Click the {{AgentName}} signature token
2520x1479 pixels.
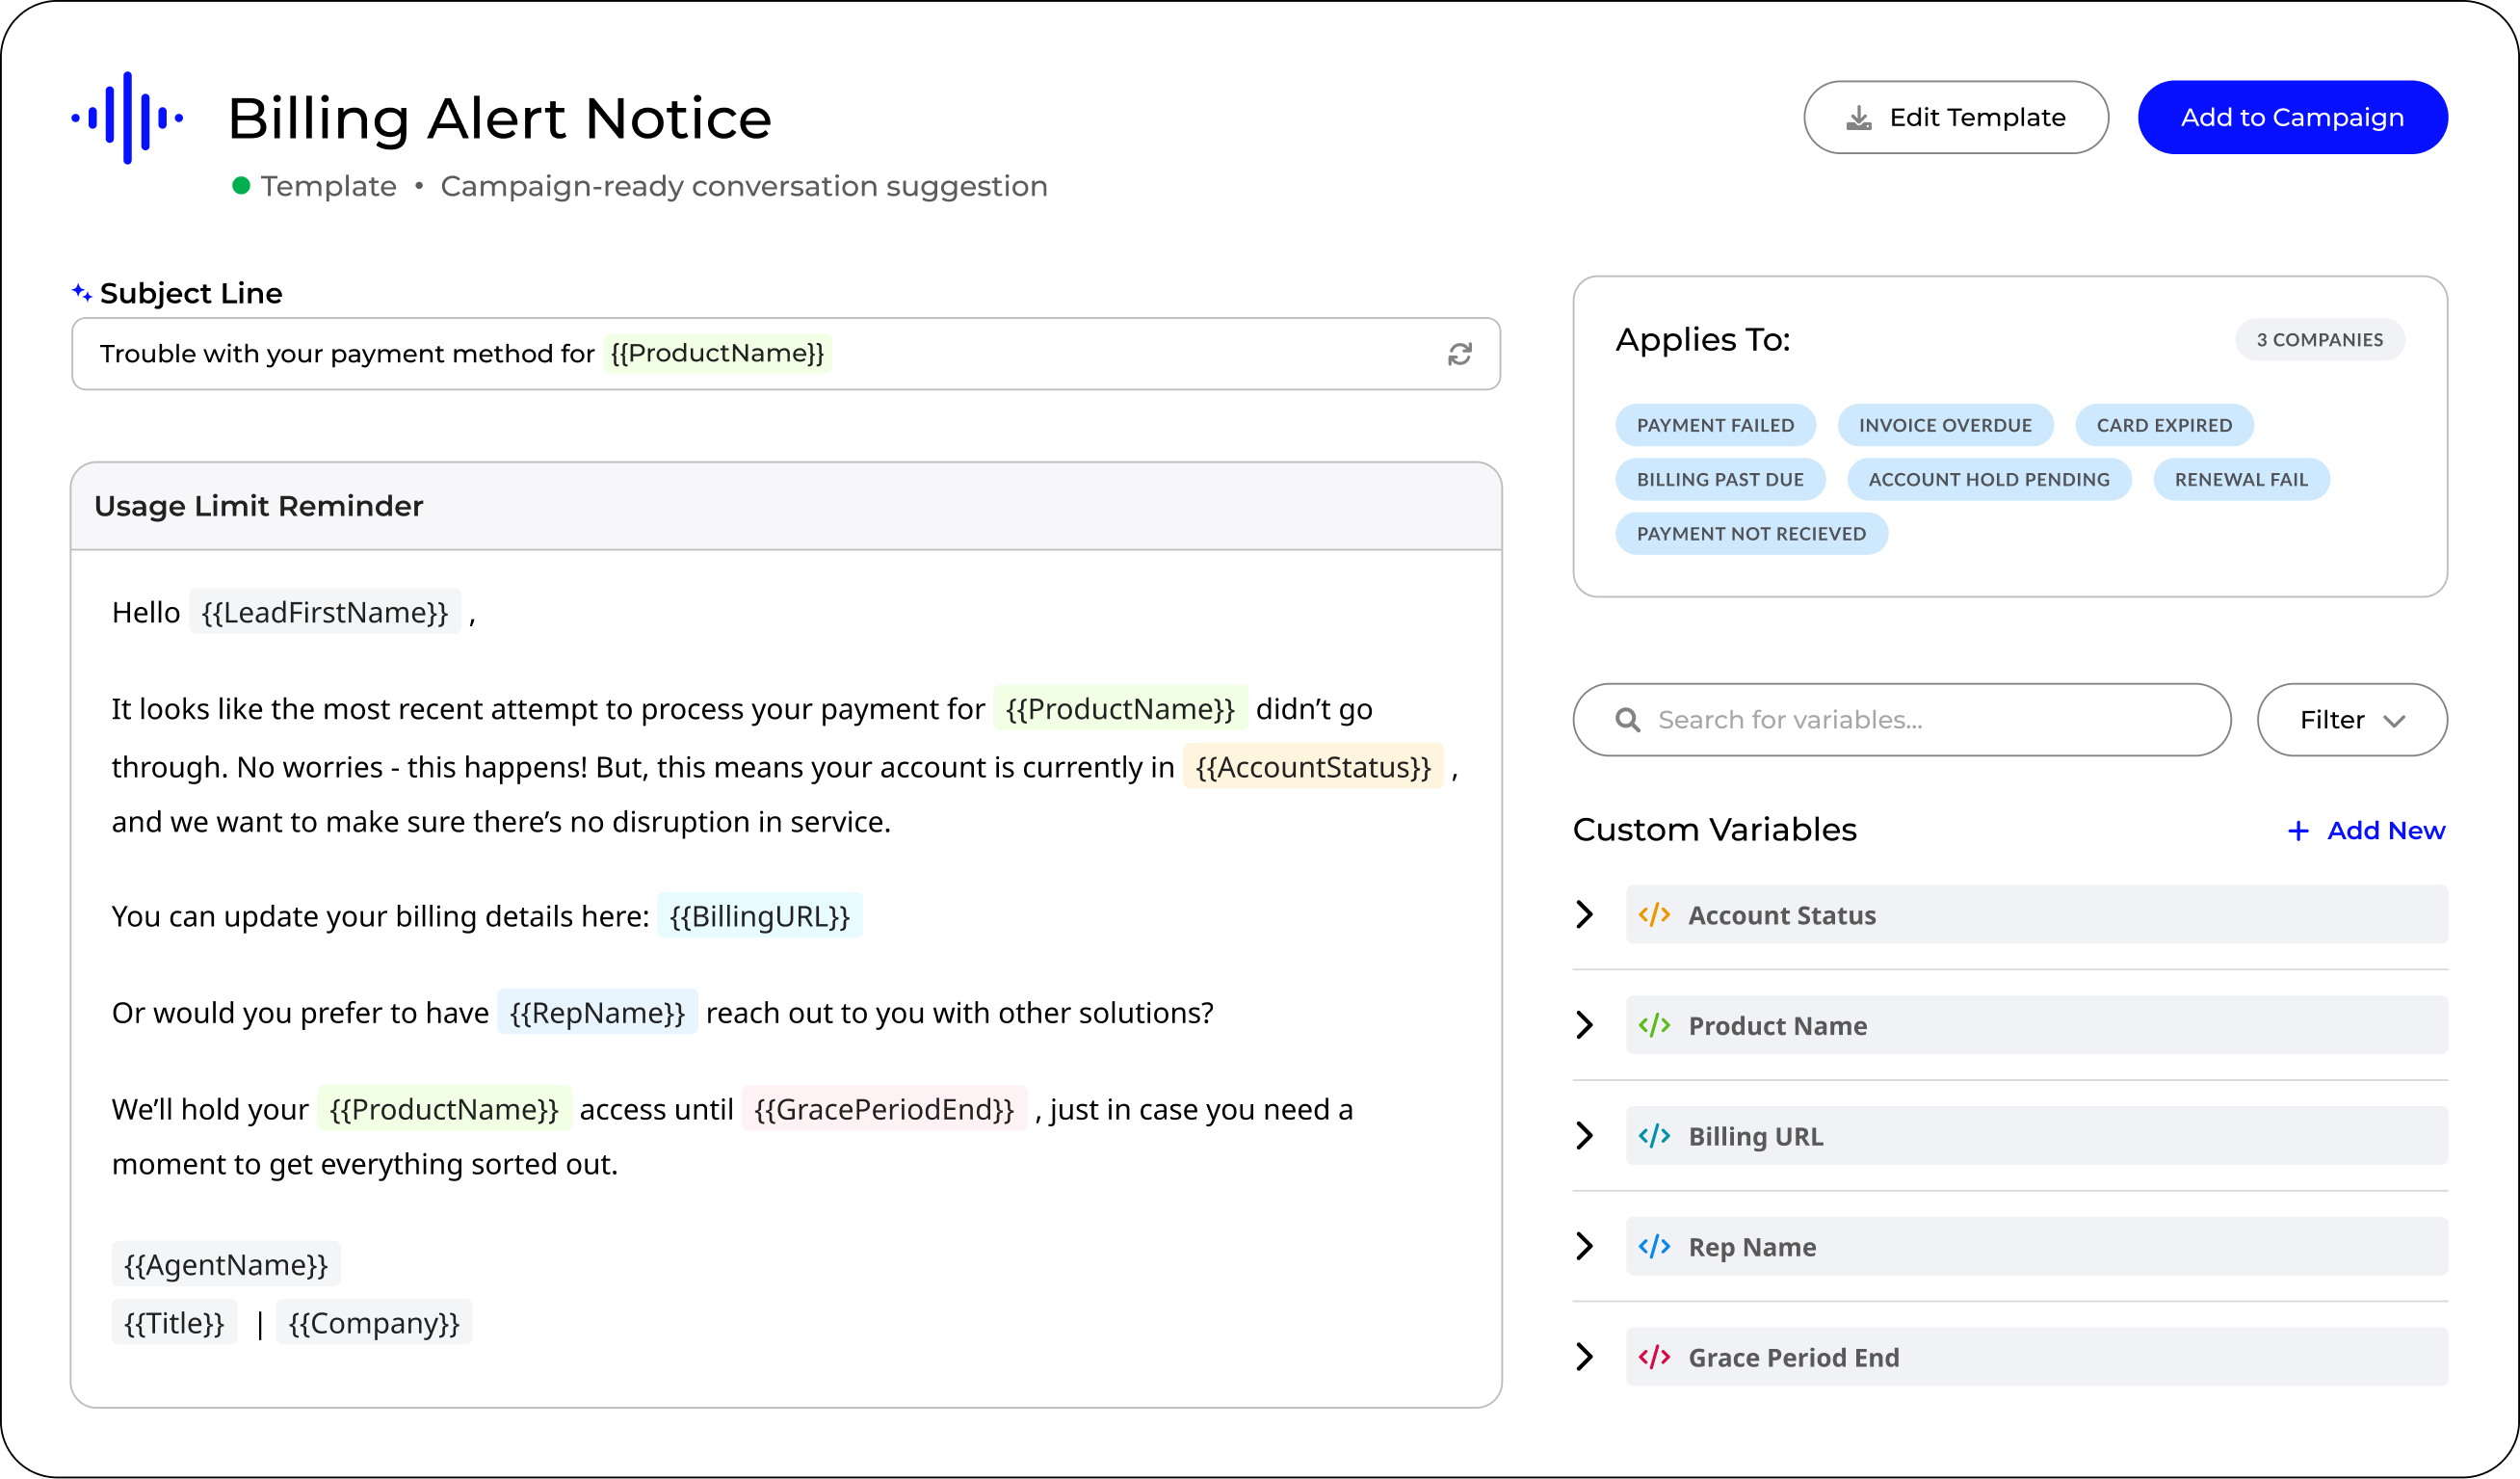point(226,1265)
